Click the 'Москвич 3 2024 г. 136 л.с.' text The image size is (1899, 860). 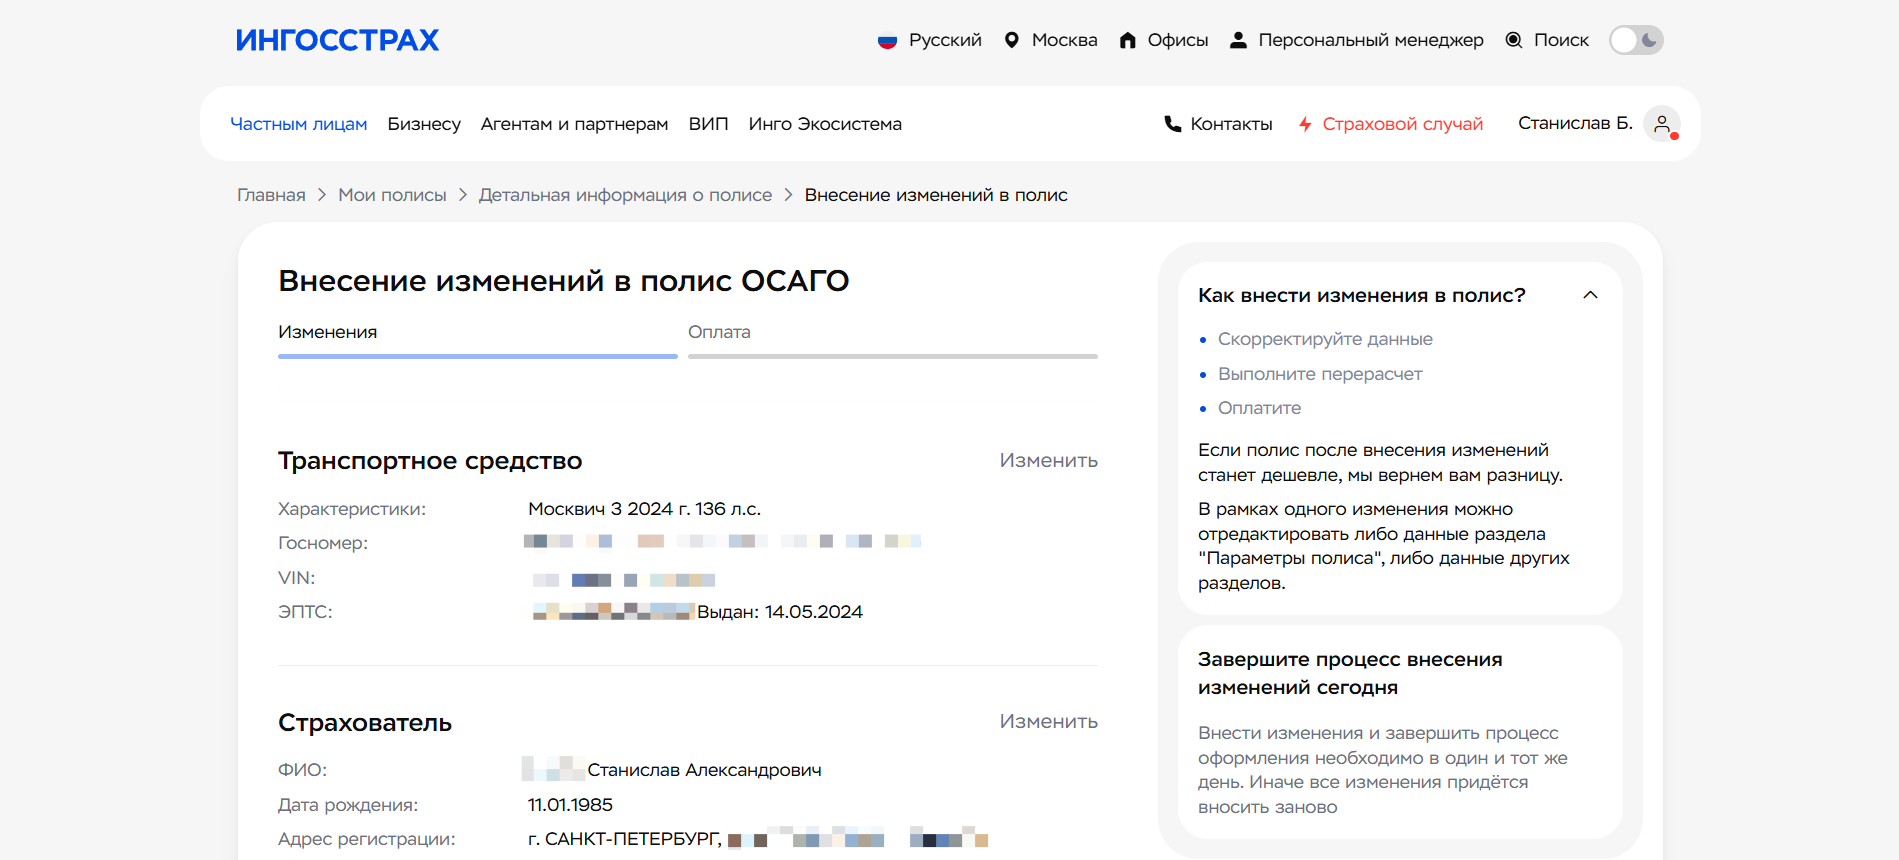[x=644, y=509]
